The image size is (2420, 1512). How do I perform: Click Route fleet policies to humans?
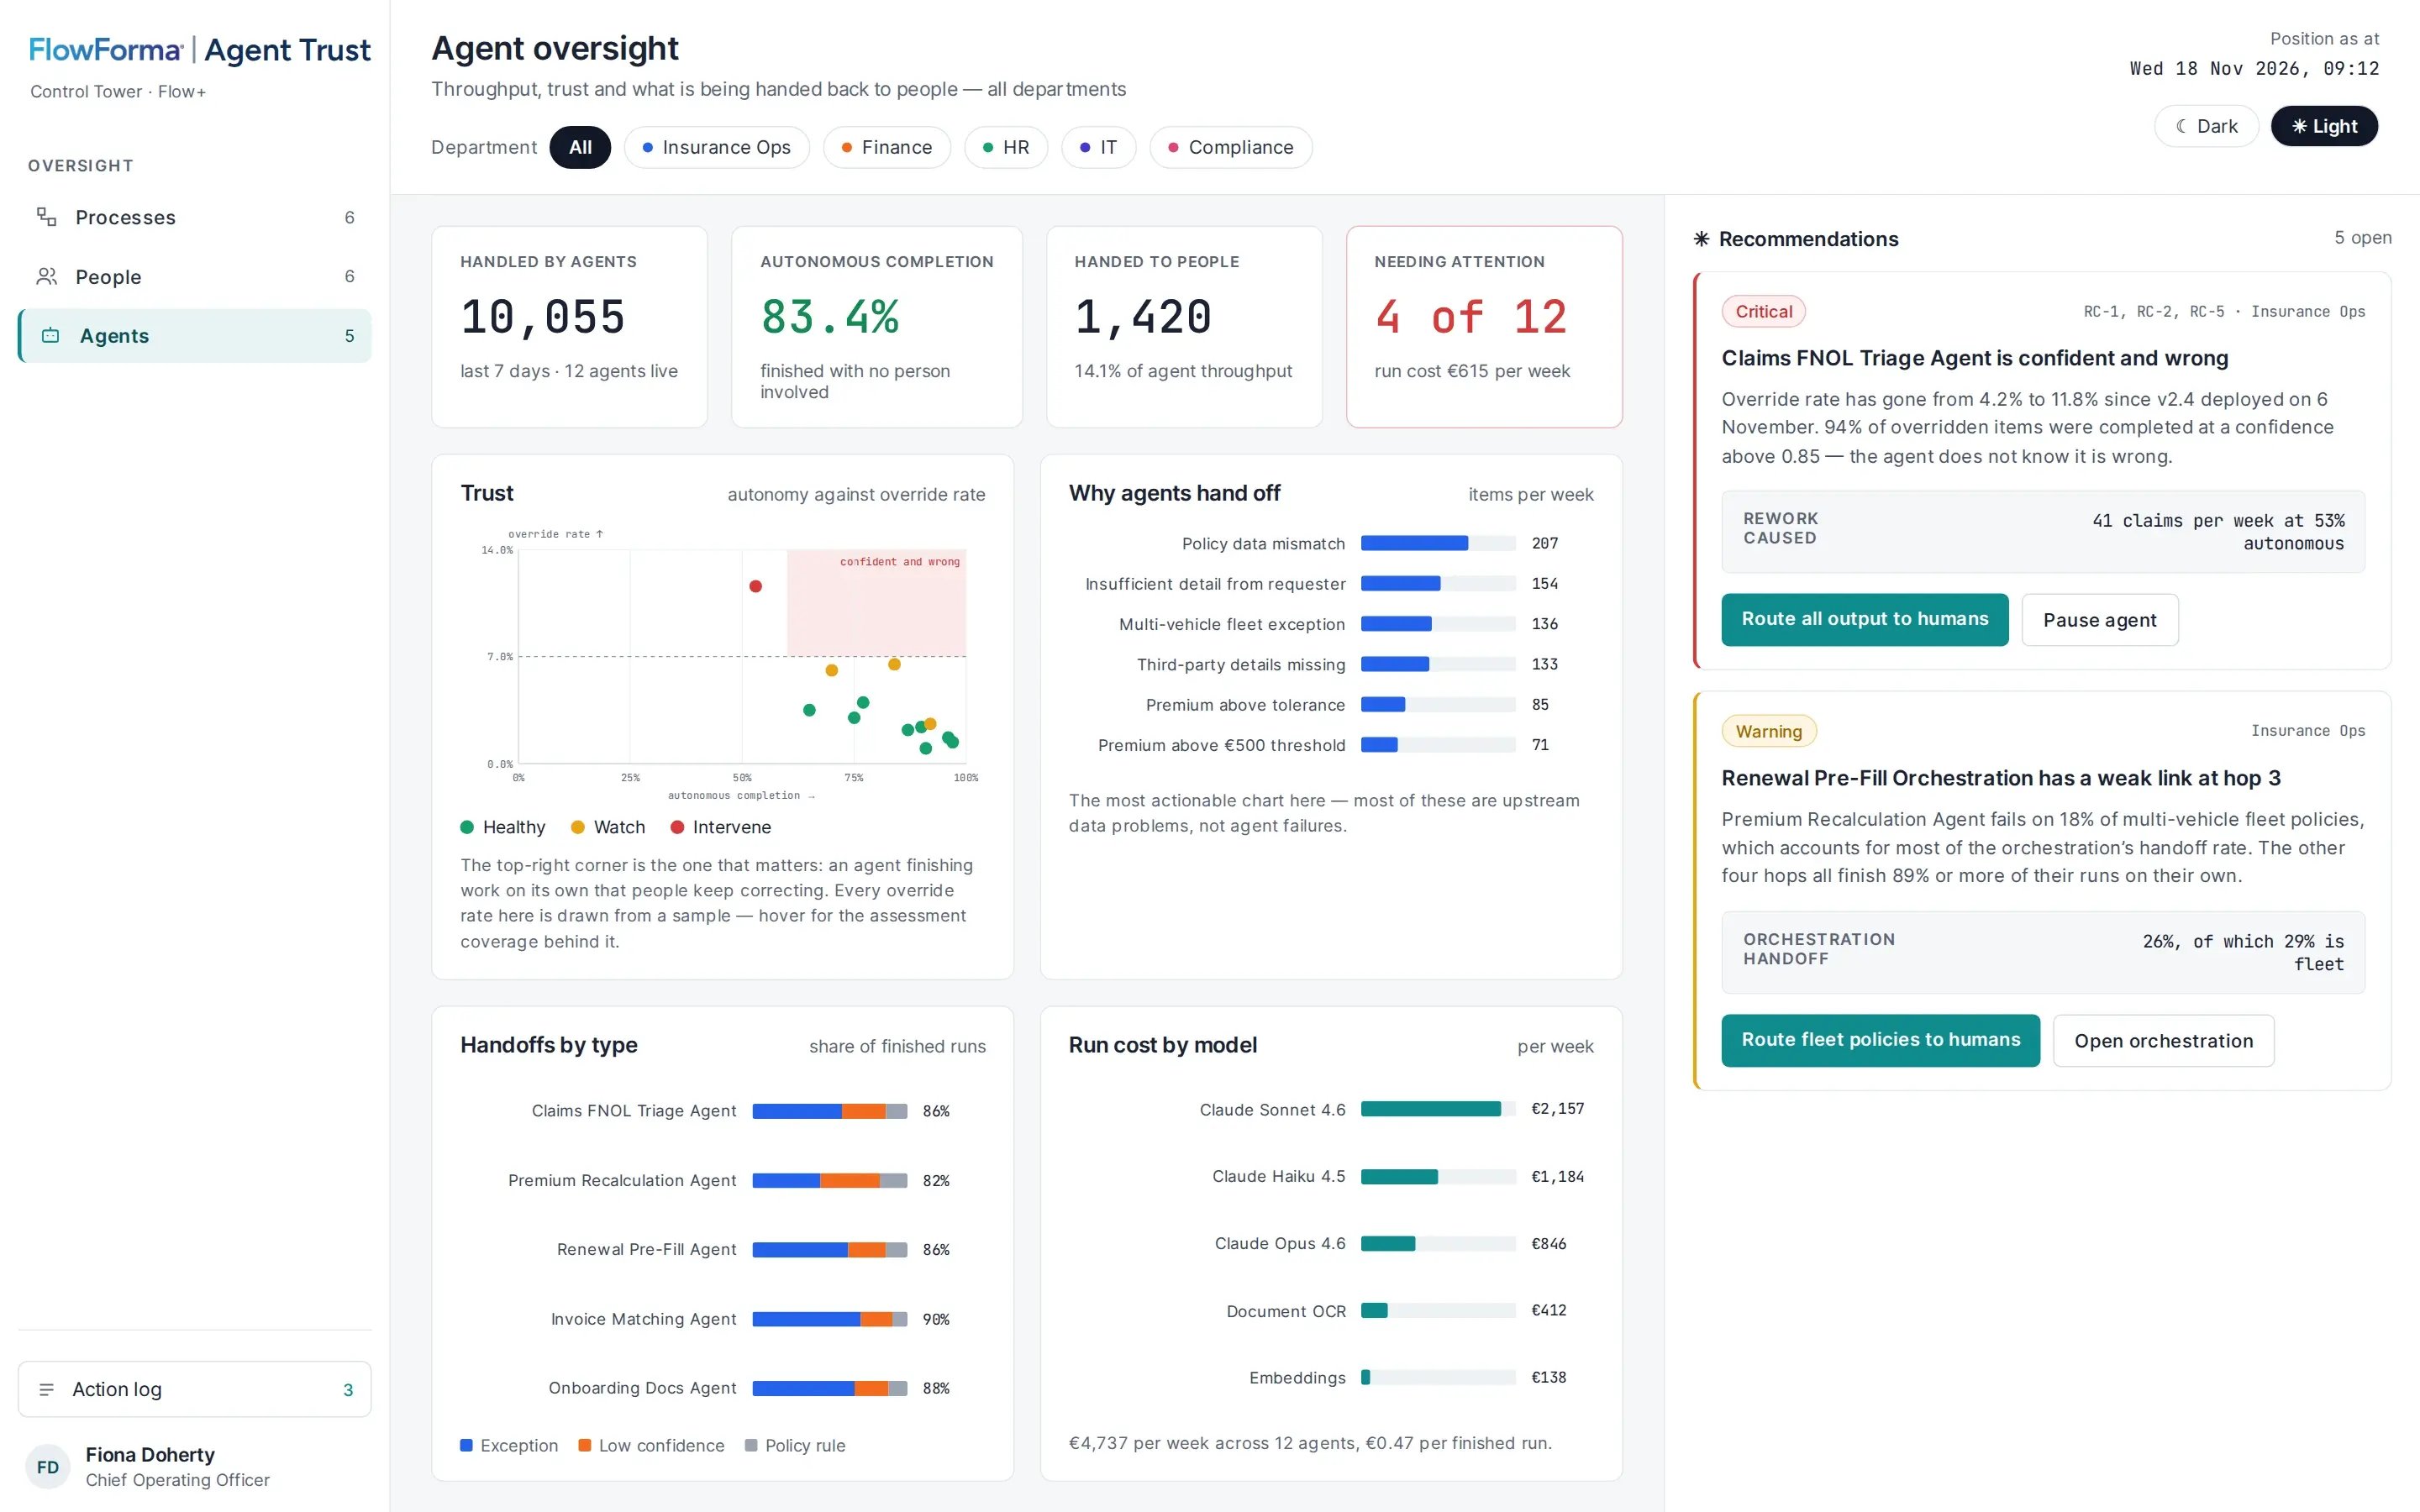point(1880,1040)
